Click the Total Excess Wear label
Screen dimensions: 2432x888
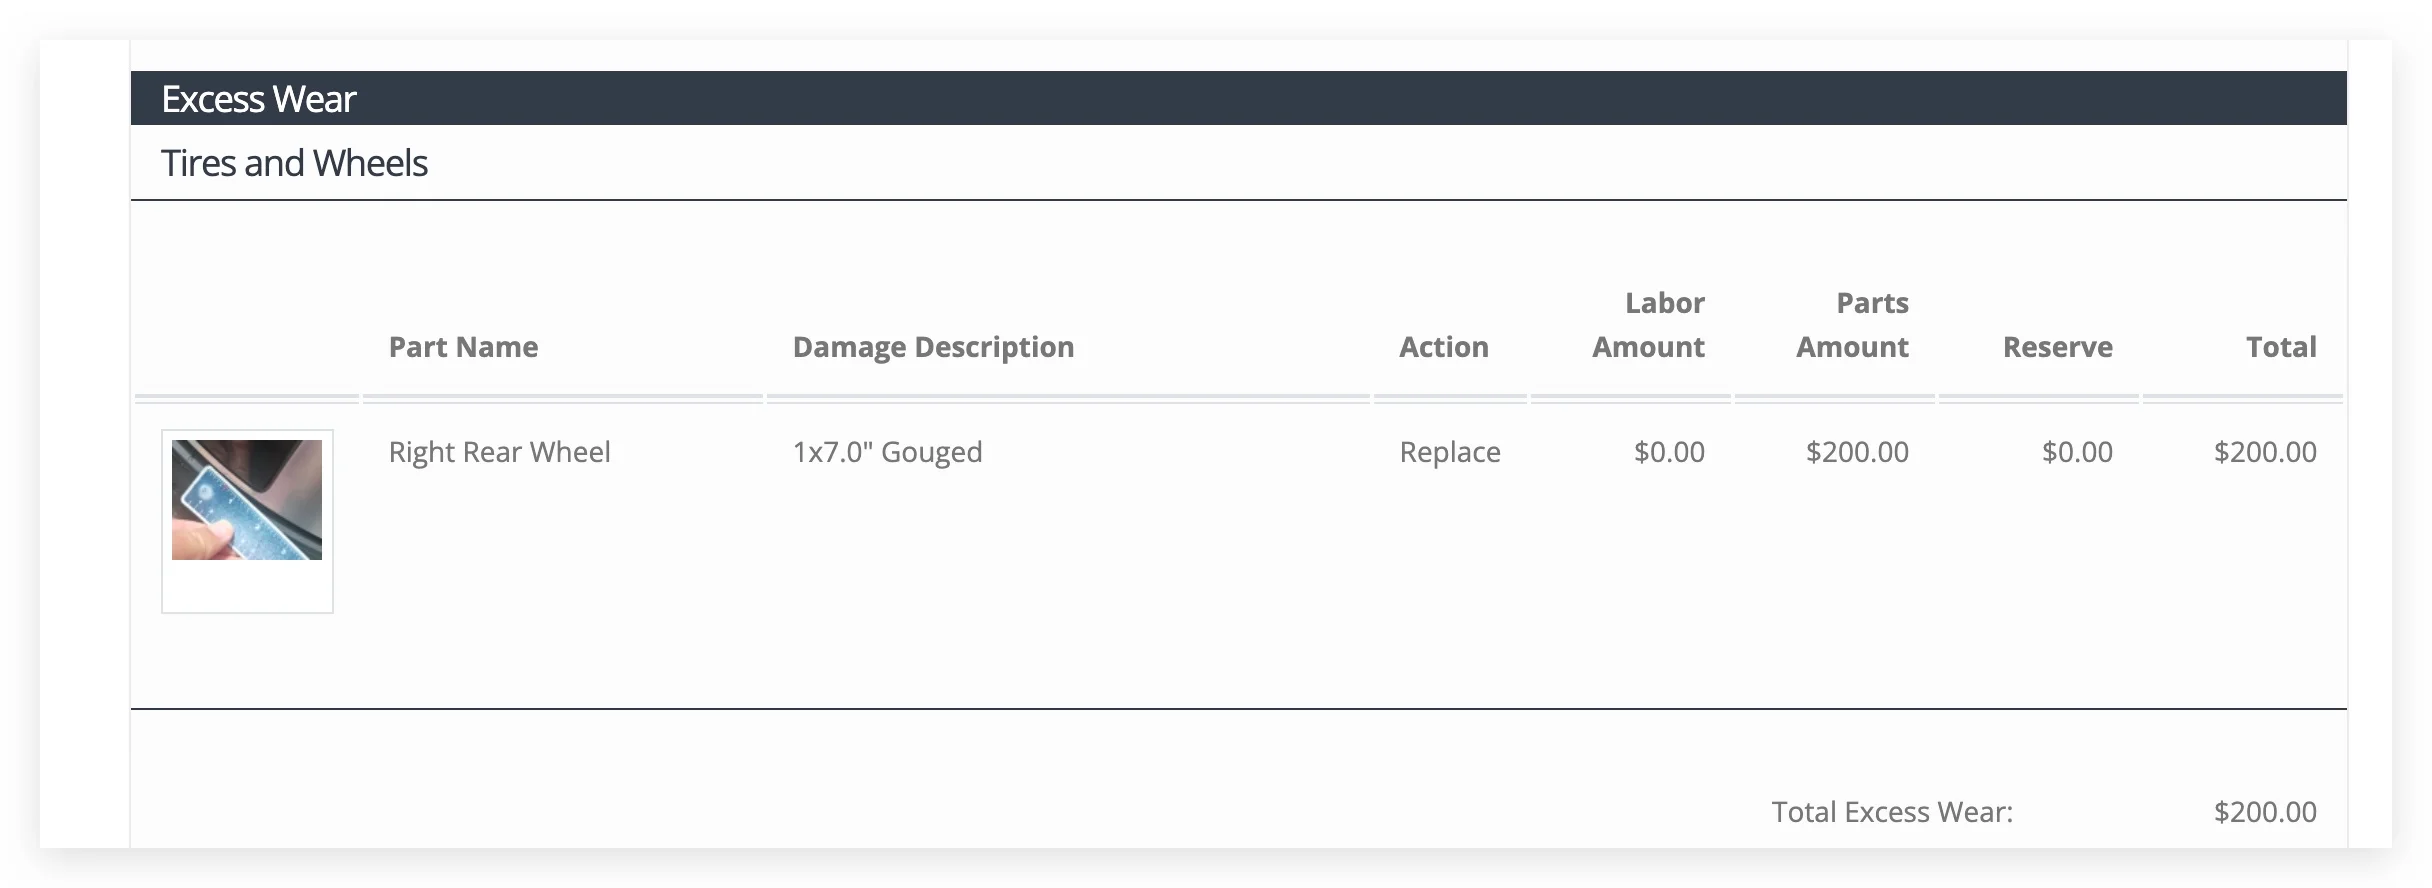click(x=1892, y=812)
